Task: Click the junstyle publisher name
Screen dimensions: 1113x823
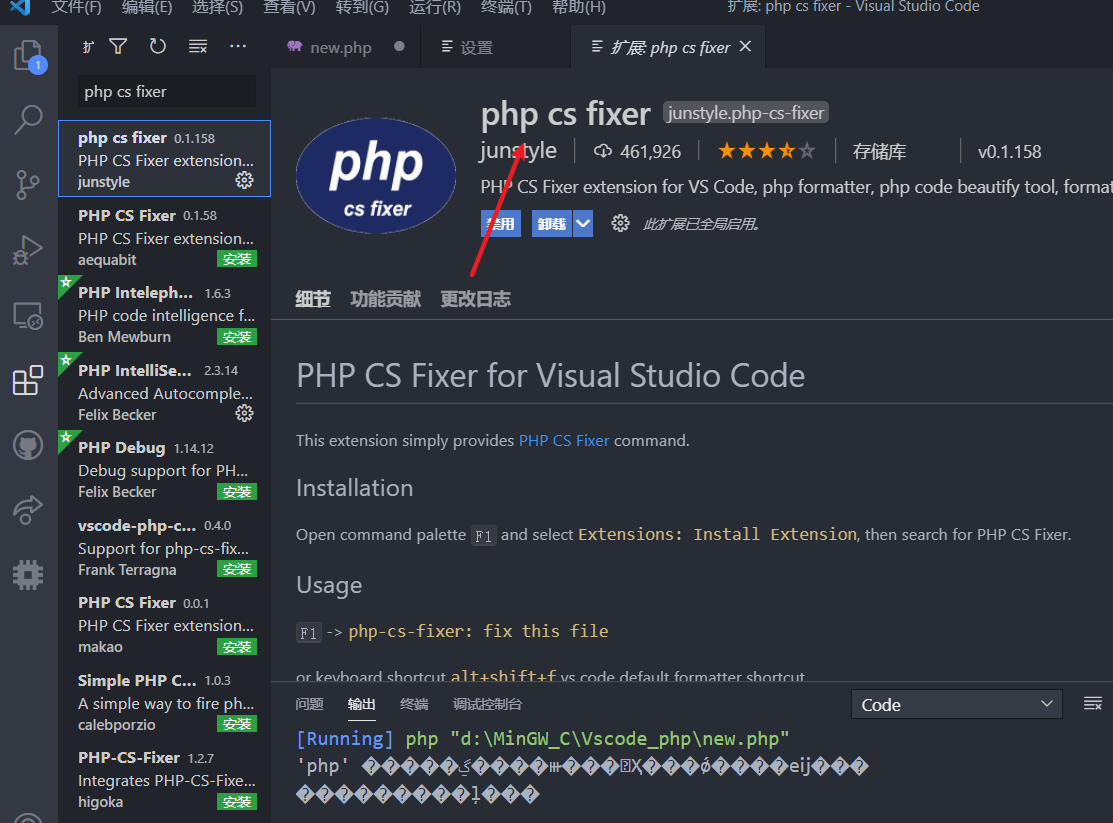Action: (518, 151)
